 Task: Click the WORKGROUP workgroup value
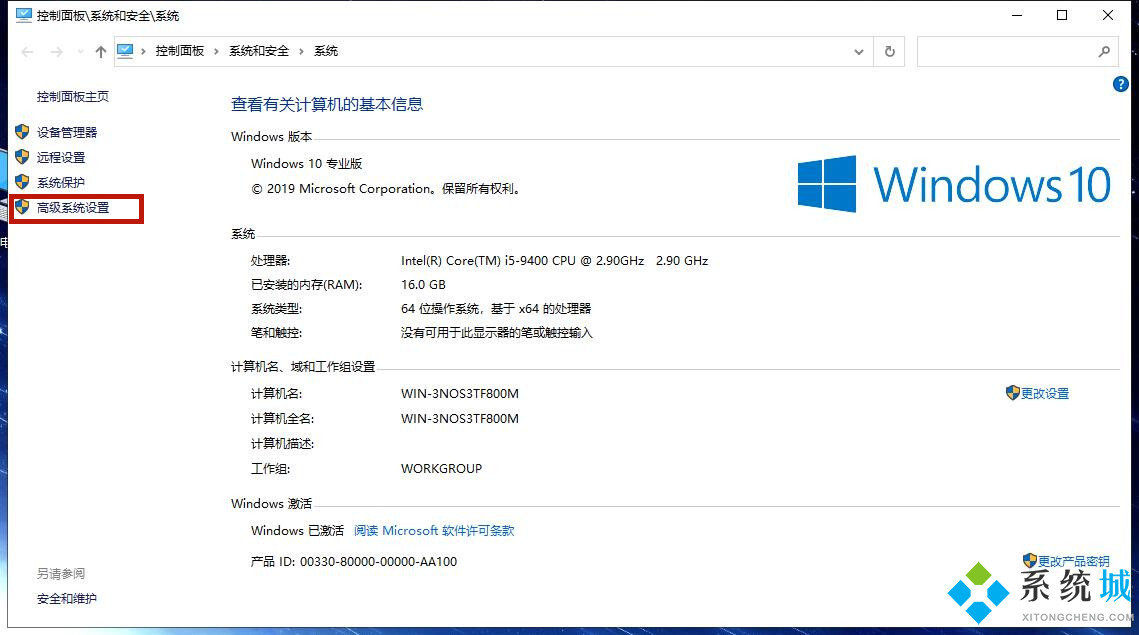442,469
